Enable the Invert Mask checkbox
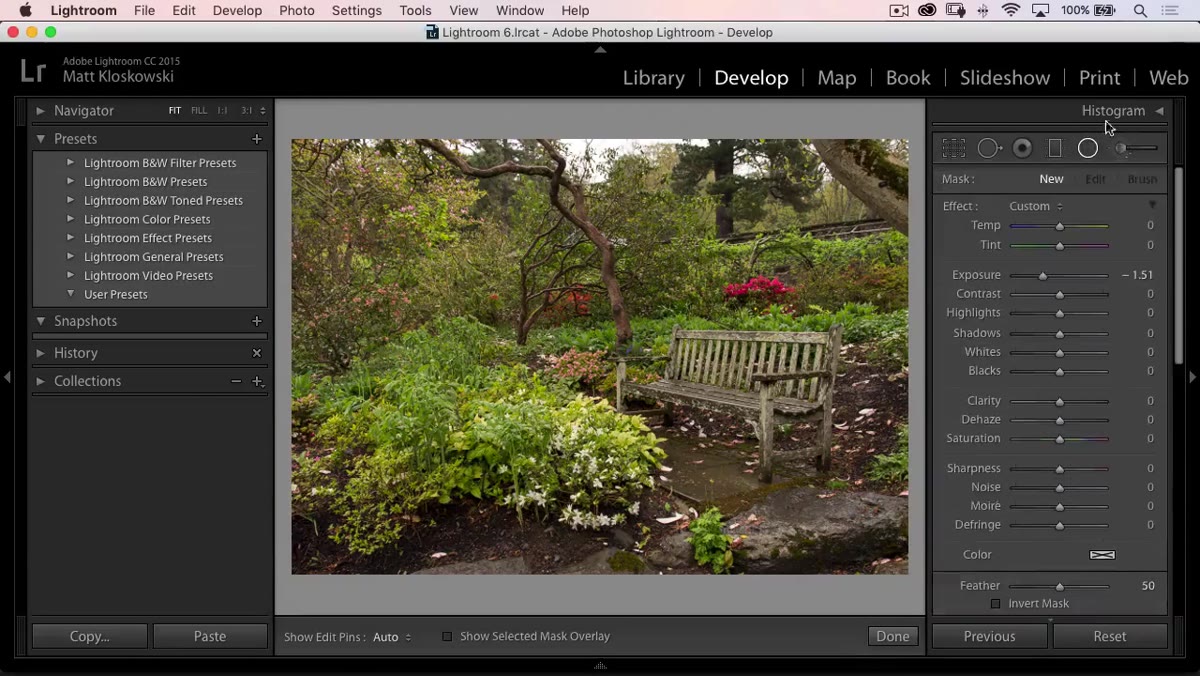The height and width of the screenshot is (676, 1200). coord(995,604)
